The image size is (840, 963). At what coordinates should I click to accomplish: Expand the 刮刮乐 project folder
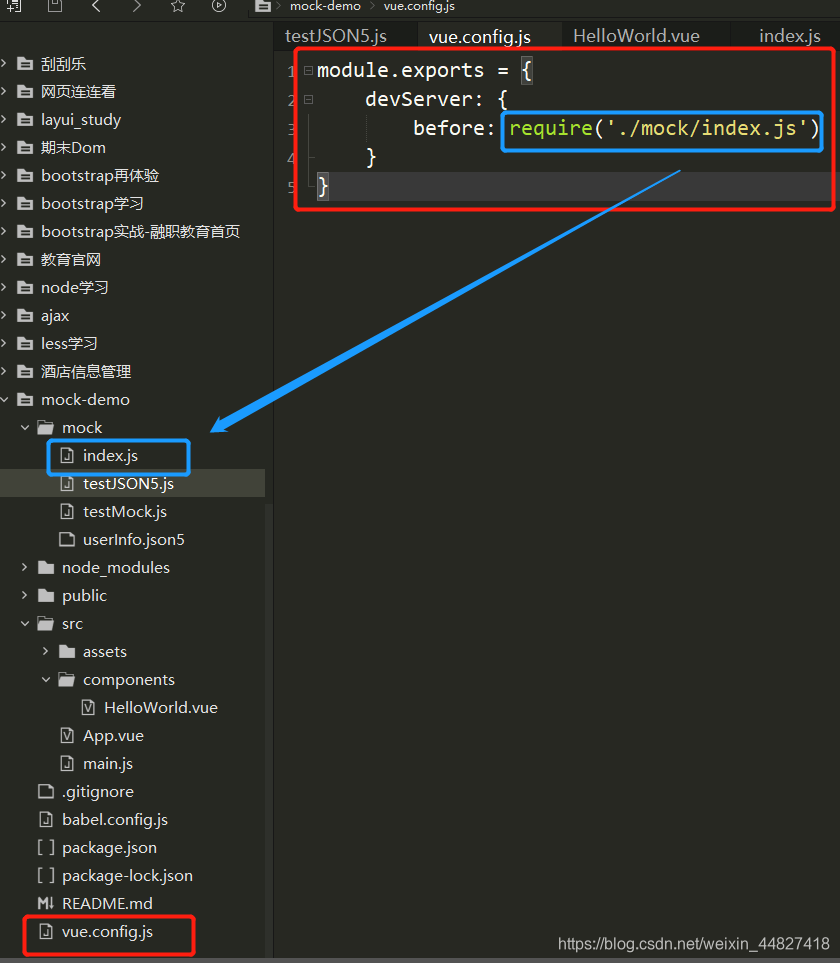click(x=4, y=63)
